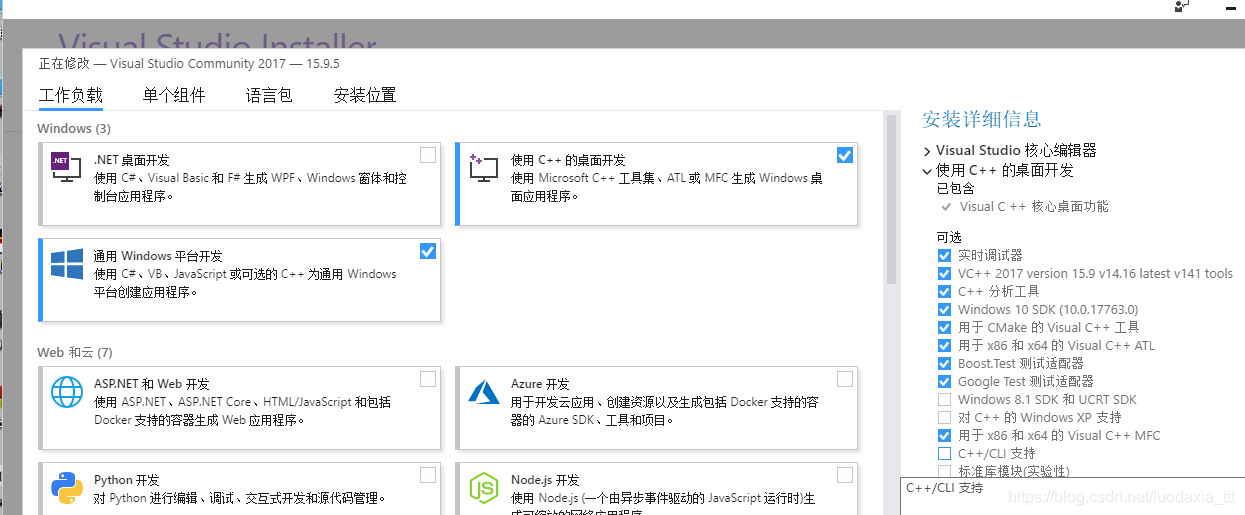
Task: Click the Universal Windows Platform logo icon
Action: [67, 264]
